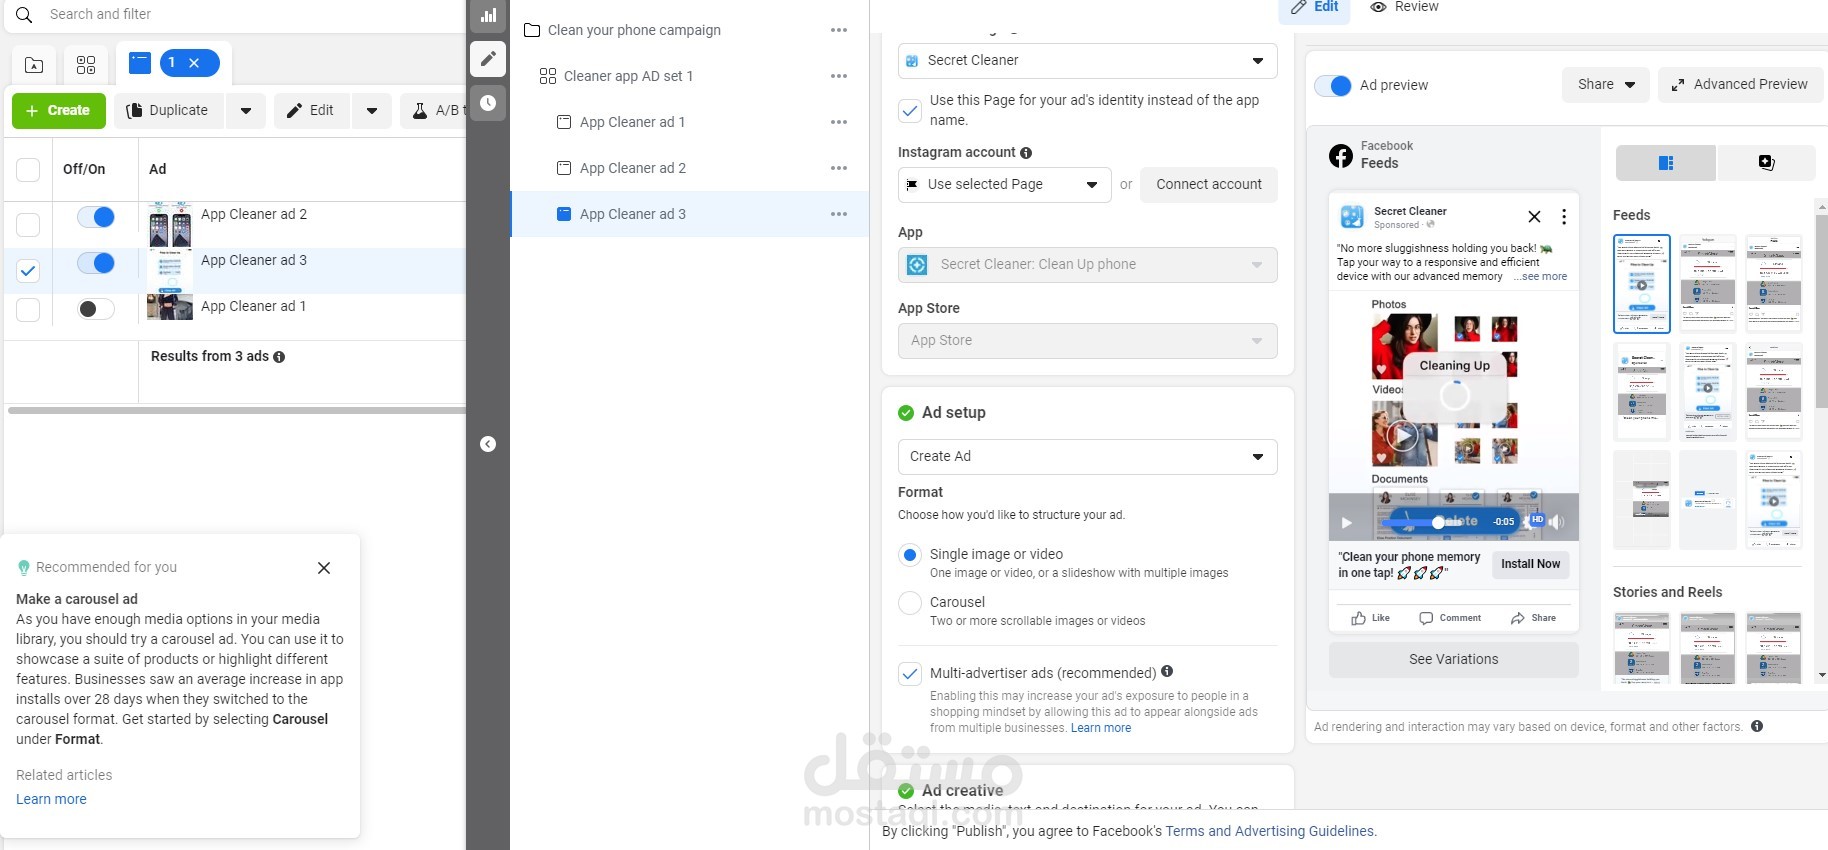This screenshot has width=1828, height=850.
Task: Switch to the Edit tab
Action: coord(1315,8)
